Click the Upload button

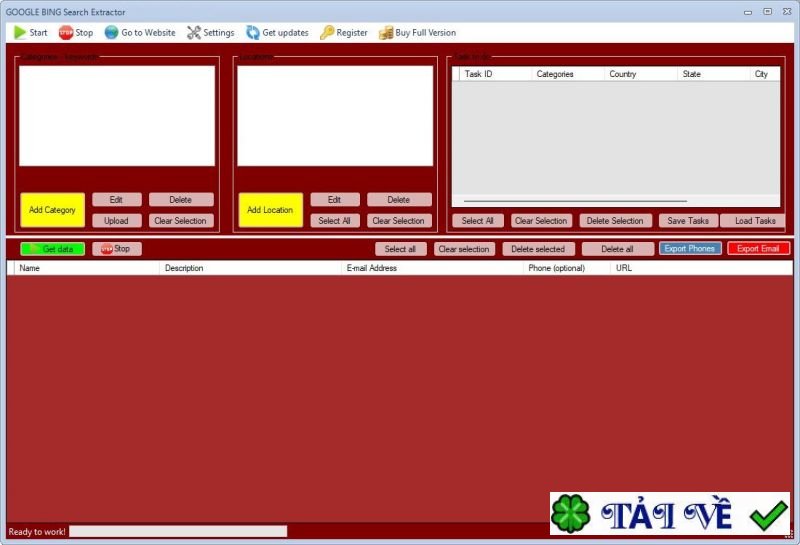tap(117, 220)
